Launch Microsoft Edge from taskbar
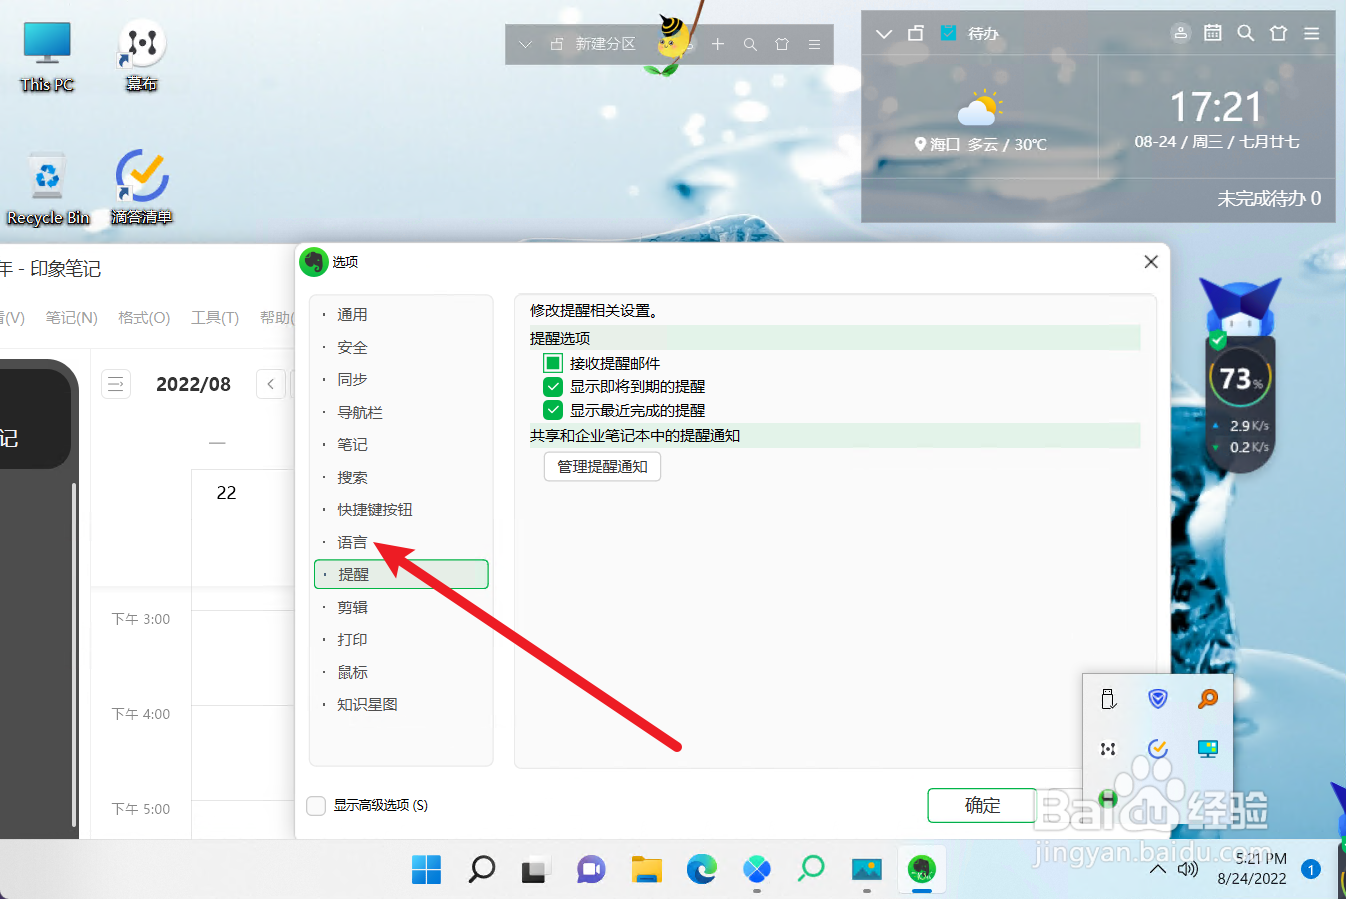This screenshot has width=1346, height=899. point(702,869)
